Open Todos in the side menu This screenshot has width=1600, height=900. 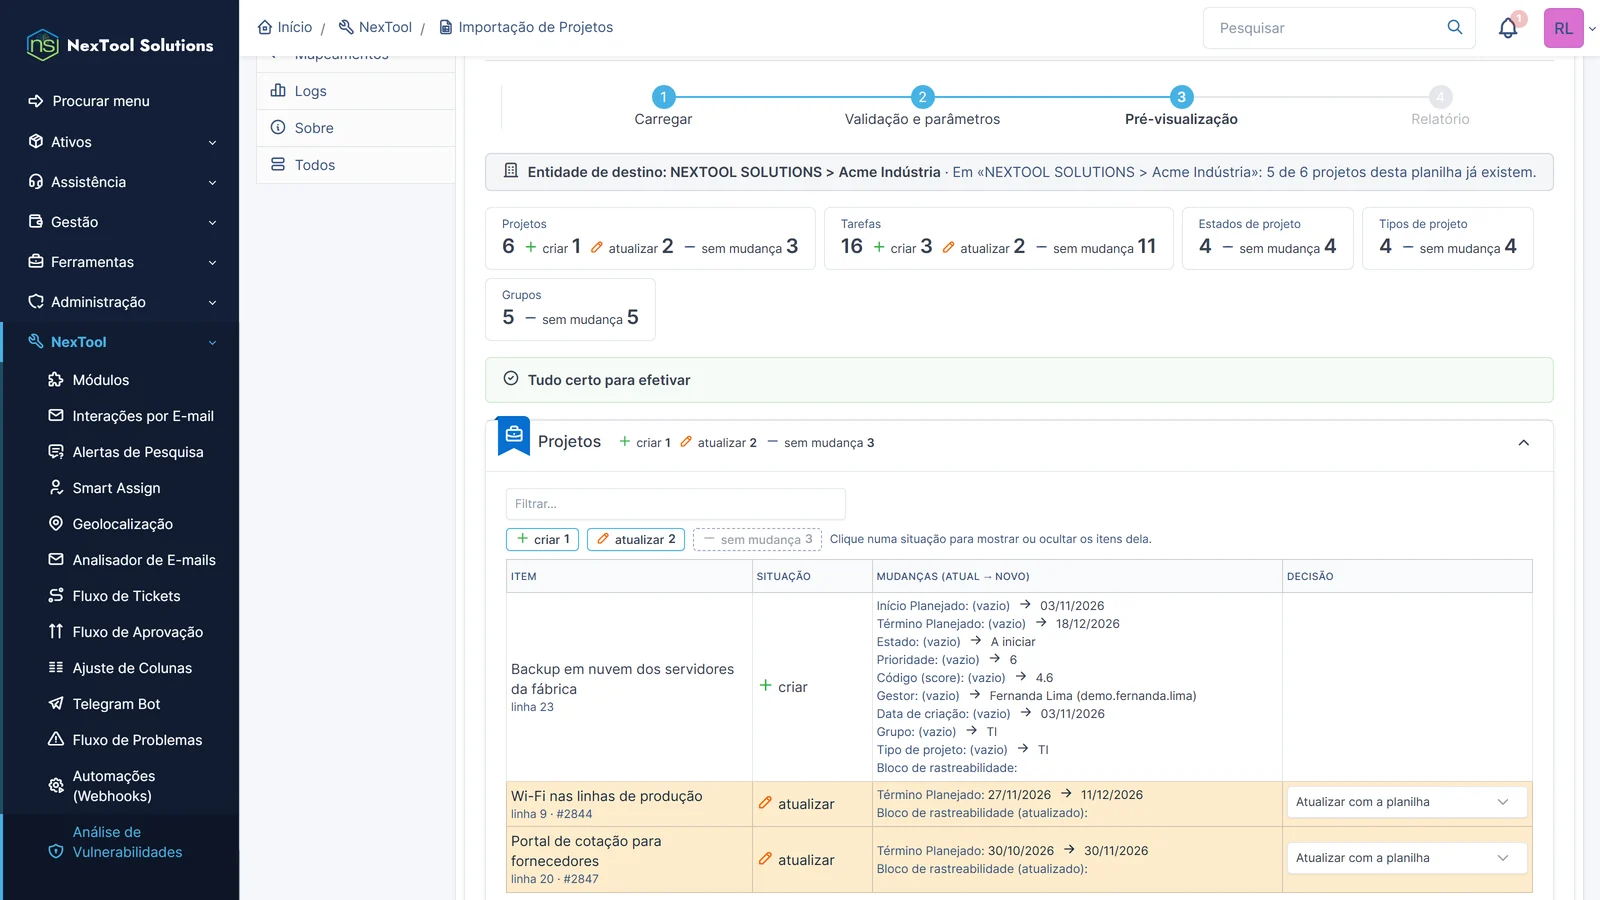pyautogui.click(x=356, y=165)
